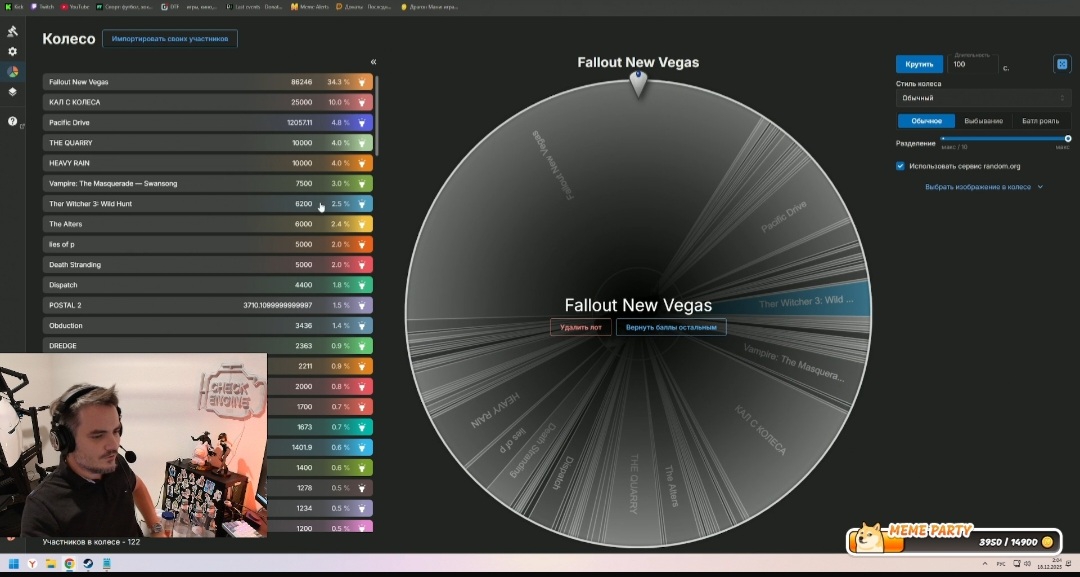Open the Twitch bookmark
Image resolution: width=1080 pixels, height=577 pixels.
[42, 7]
